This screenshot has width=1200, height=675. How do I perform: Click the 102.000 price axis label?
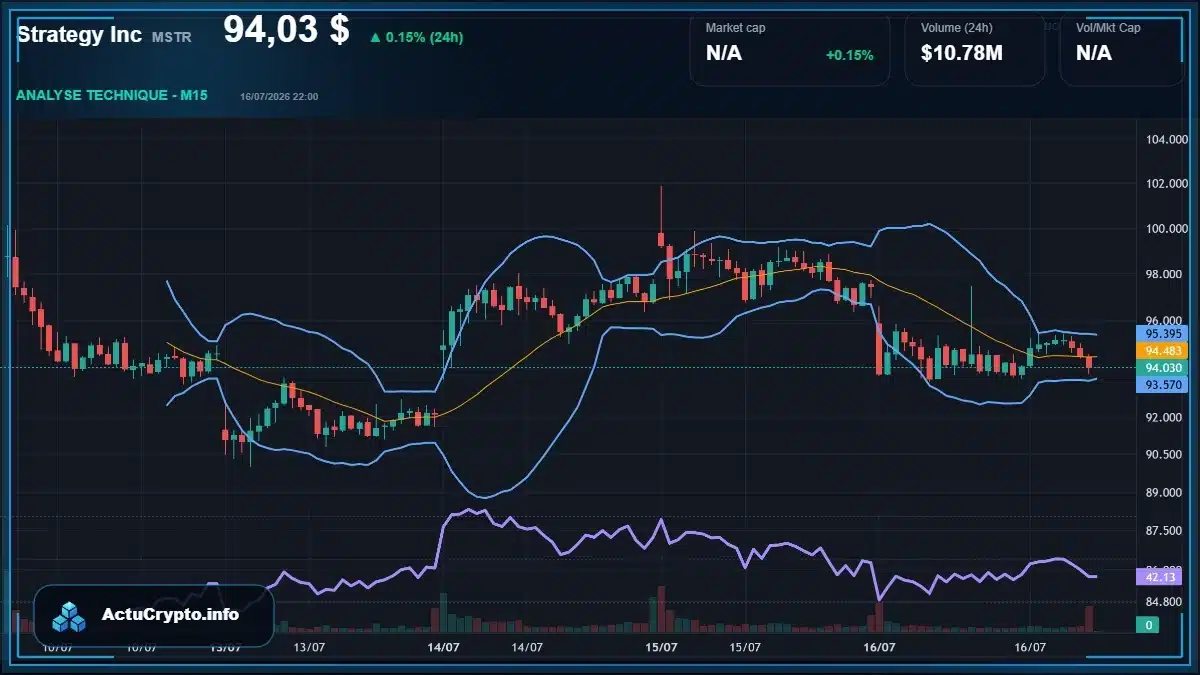coord(1165,184)
